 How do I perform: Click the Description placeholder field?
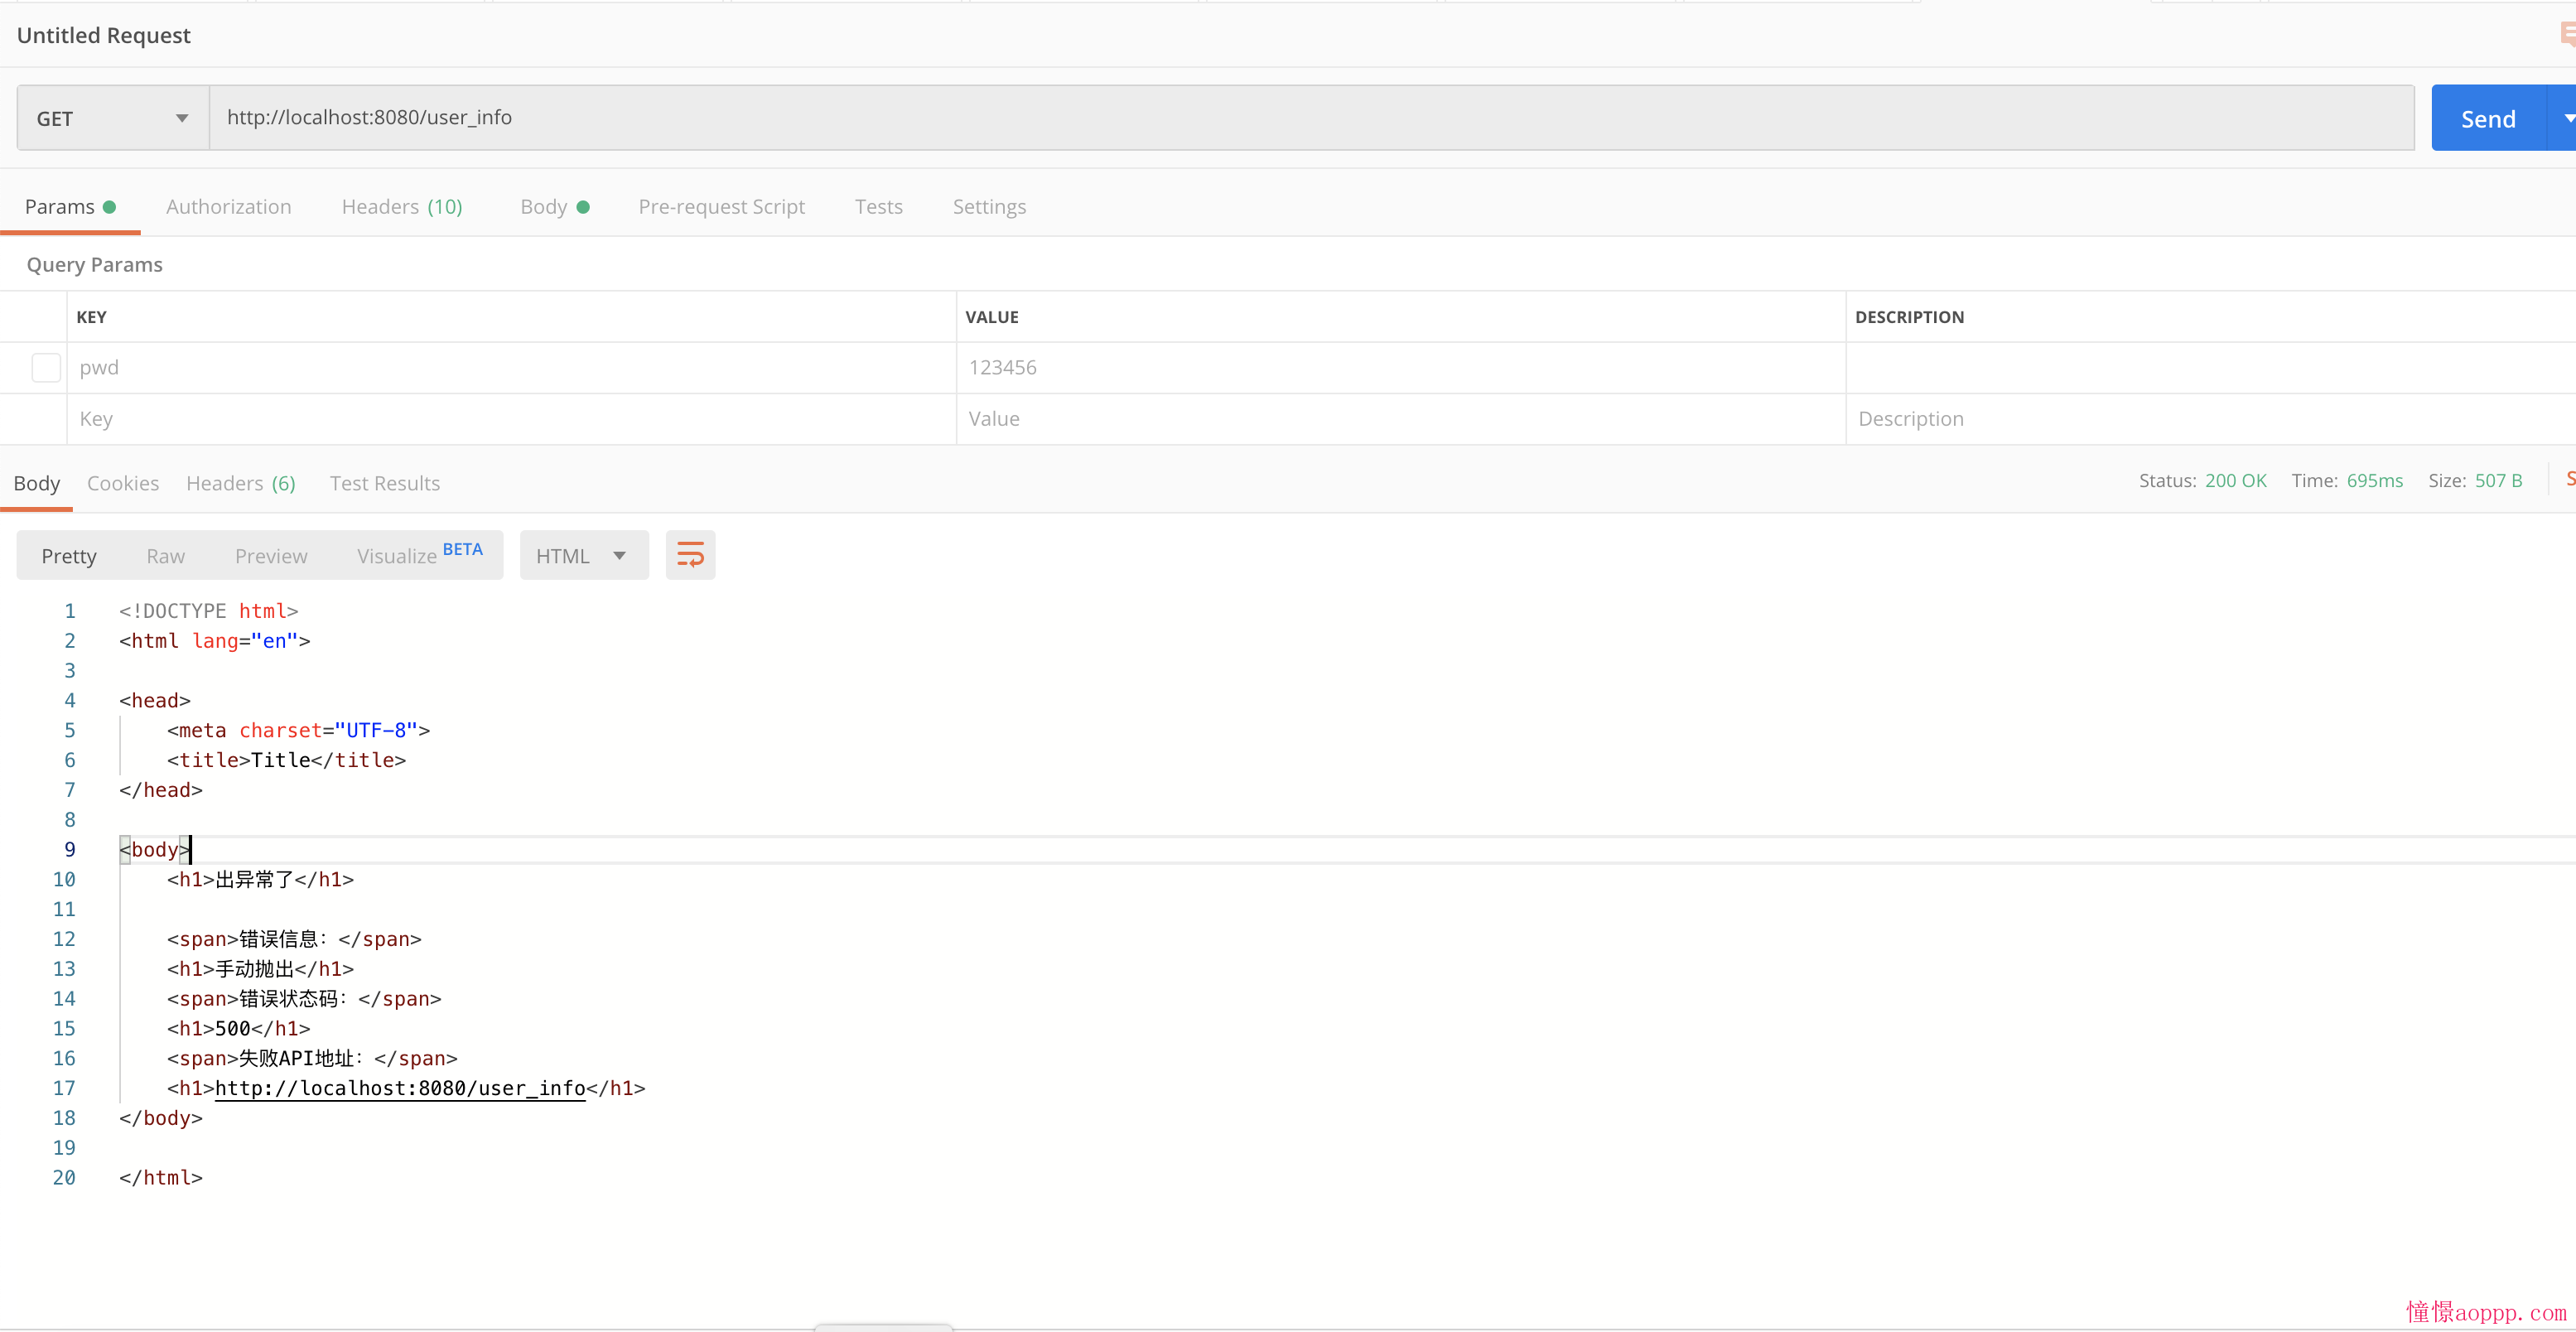[x=2211, y=419]
